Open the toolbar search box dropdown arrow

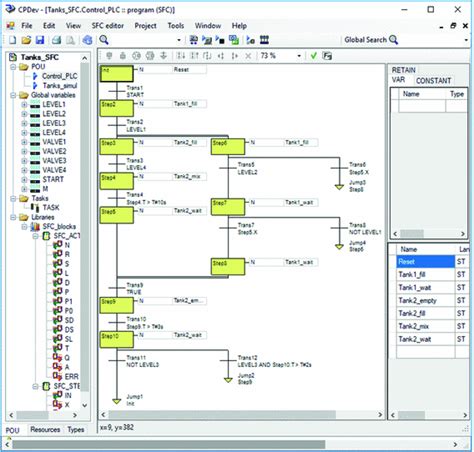click(x=179, y=40)
